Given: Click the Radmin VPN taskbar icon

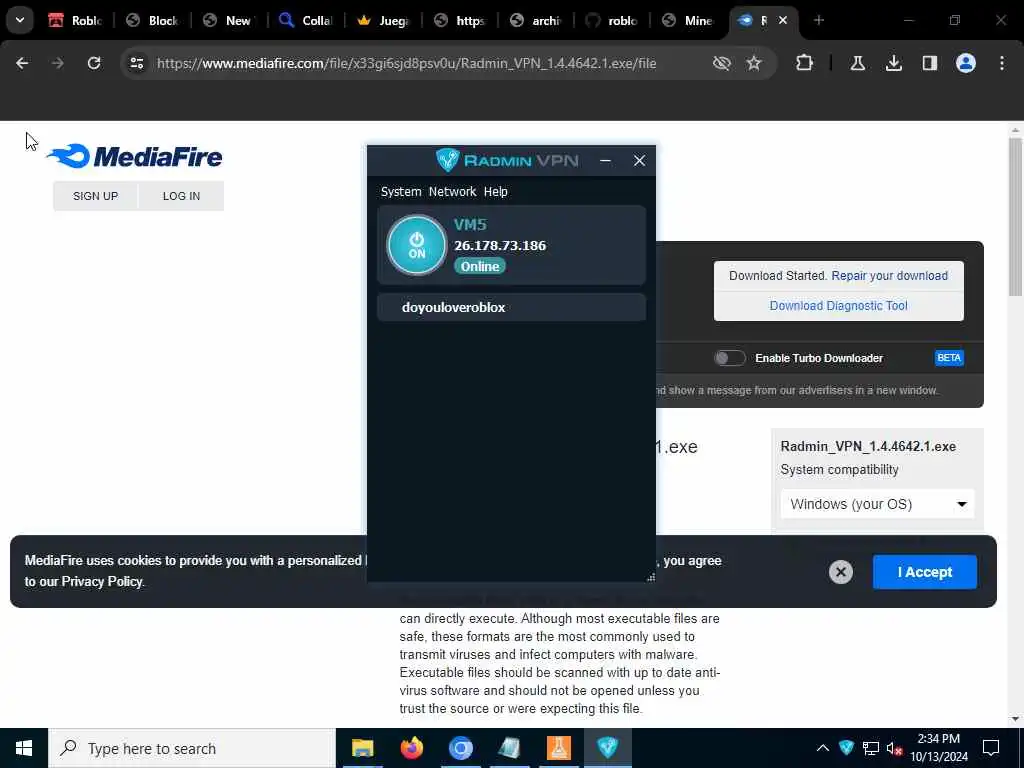Looking at the screenshot, I should point(607,748).
